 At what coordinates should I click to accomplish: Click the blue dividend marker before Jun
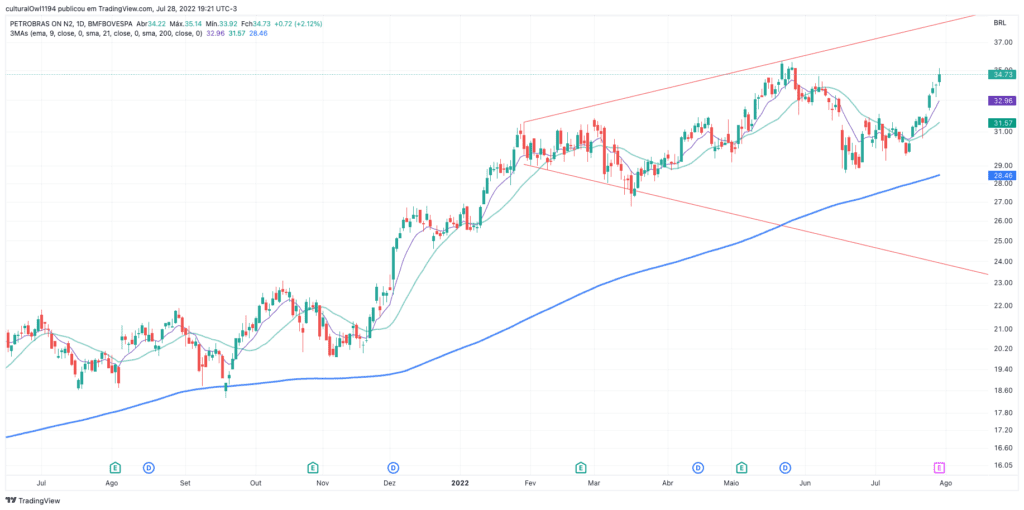tap(786, 468)
